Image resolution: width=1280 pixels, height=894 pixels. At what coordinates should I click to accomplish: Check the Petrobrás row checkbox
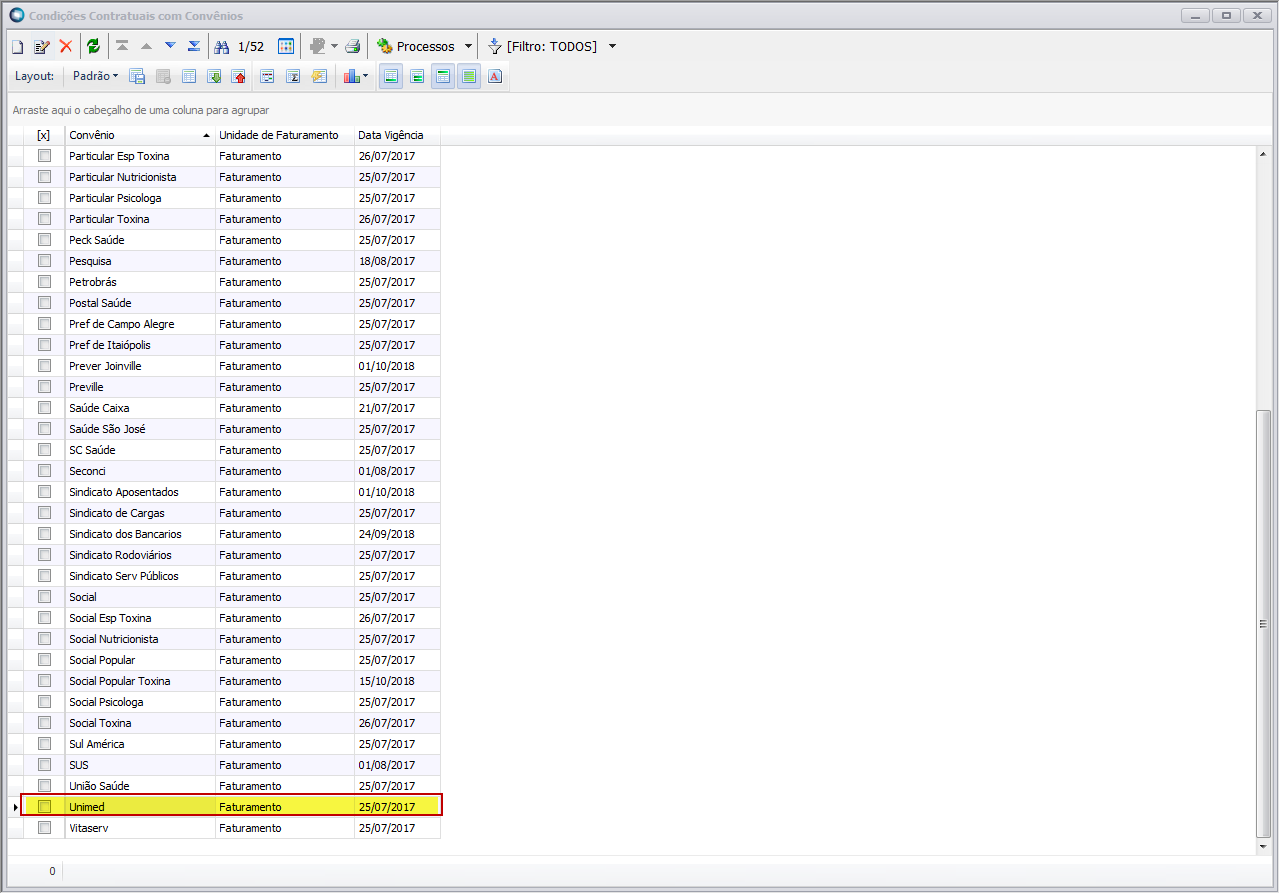click(44, 282)
